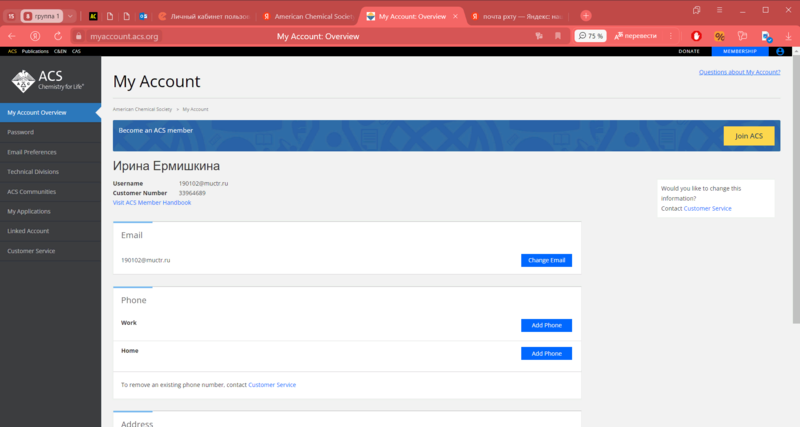Click Add Phone for Work
This screenshot has height=427, width=800.
(546, 325)
